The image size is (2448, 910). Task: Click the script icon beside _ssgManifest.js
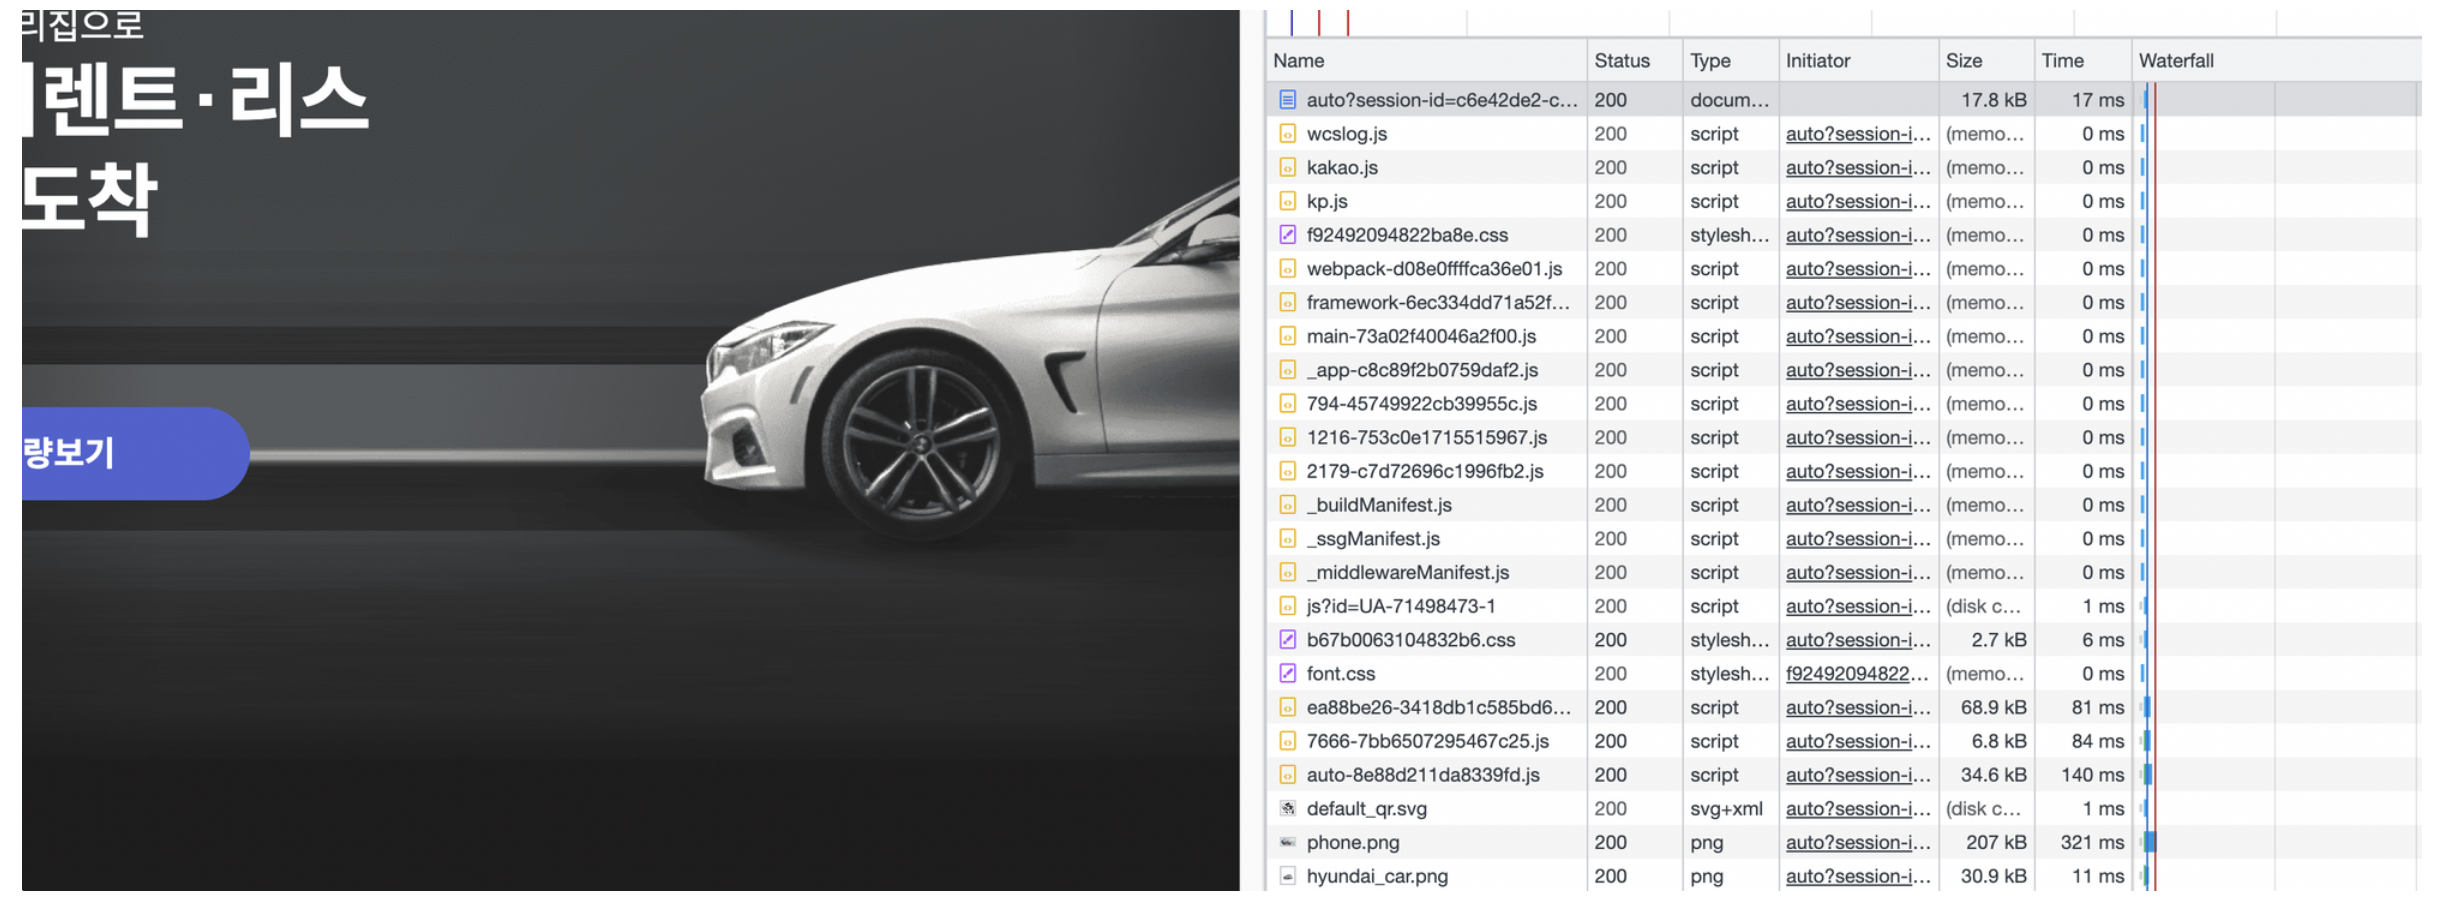coord(1287,539)
